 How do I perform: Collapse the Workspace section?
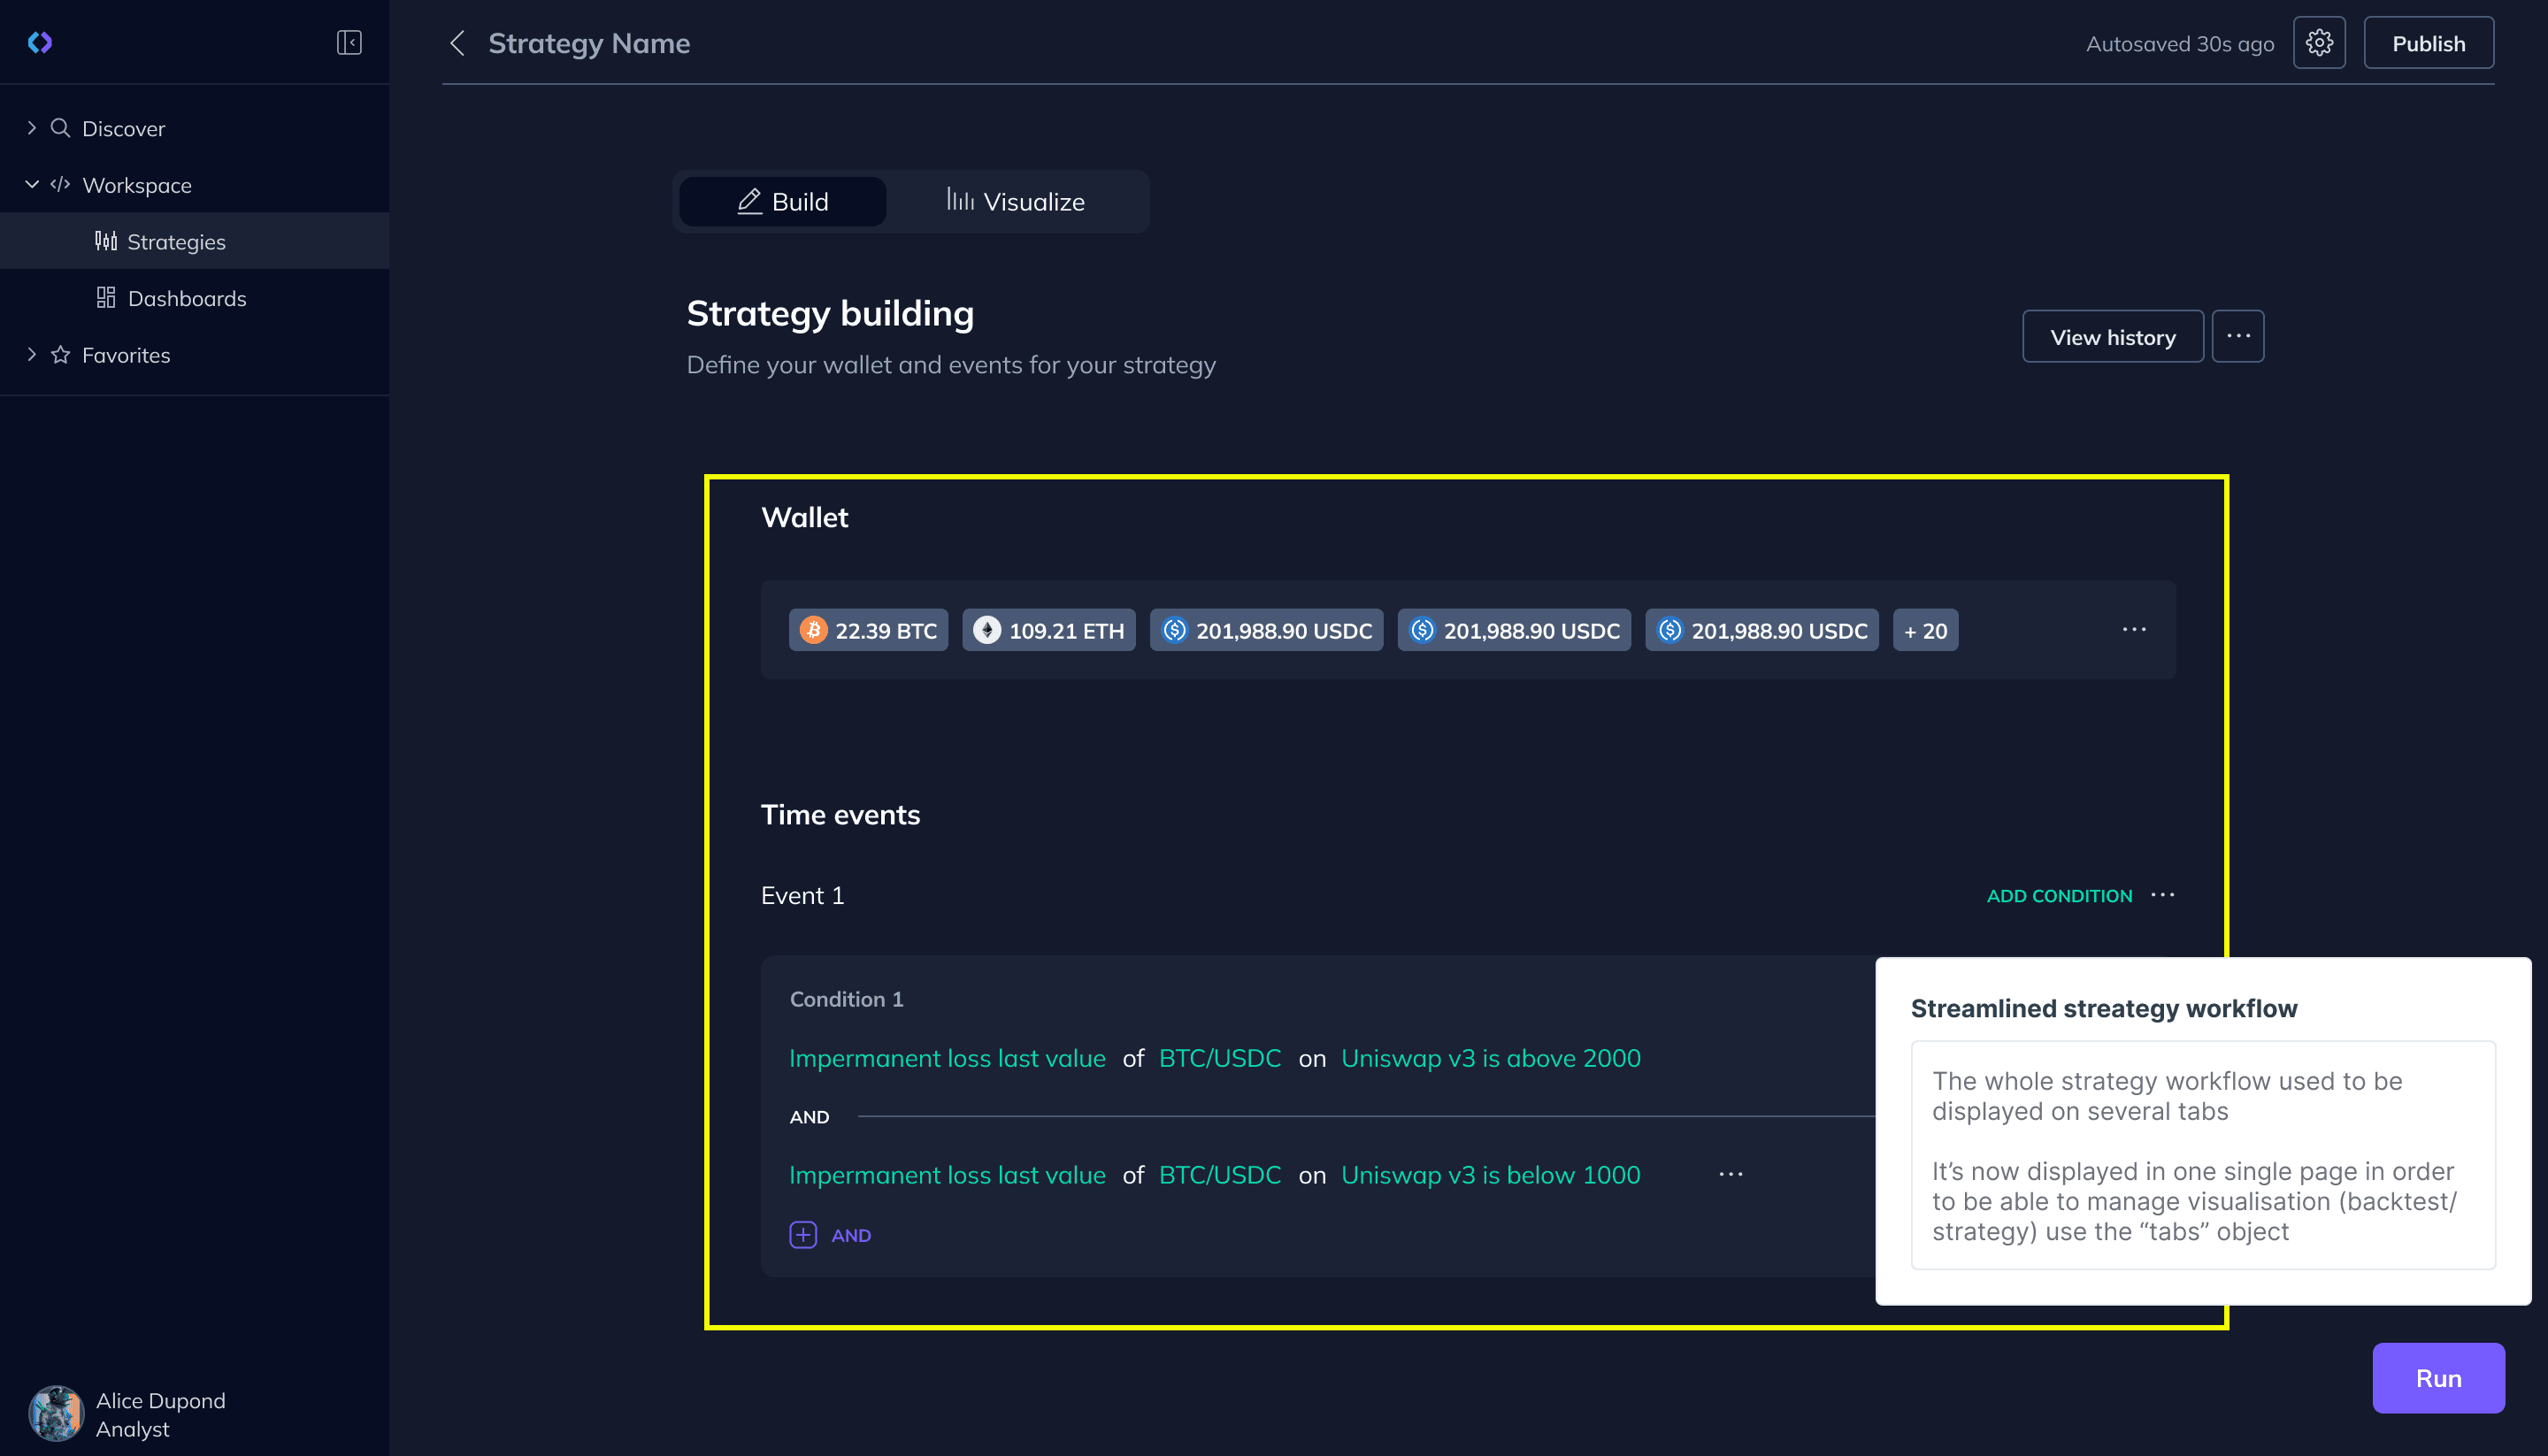click(x=31, y=185)
